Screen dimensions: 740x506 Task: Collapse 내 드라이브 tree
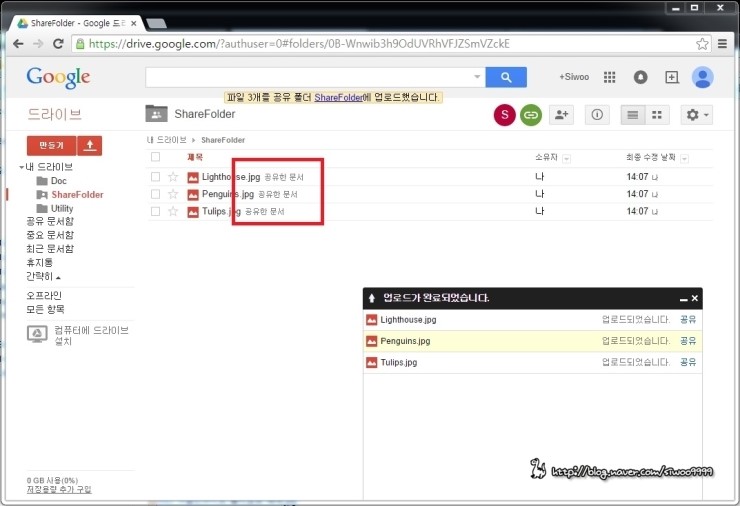click(21, 167)
